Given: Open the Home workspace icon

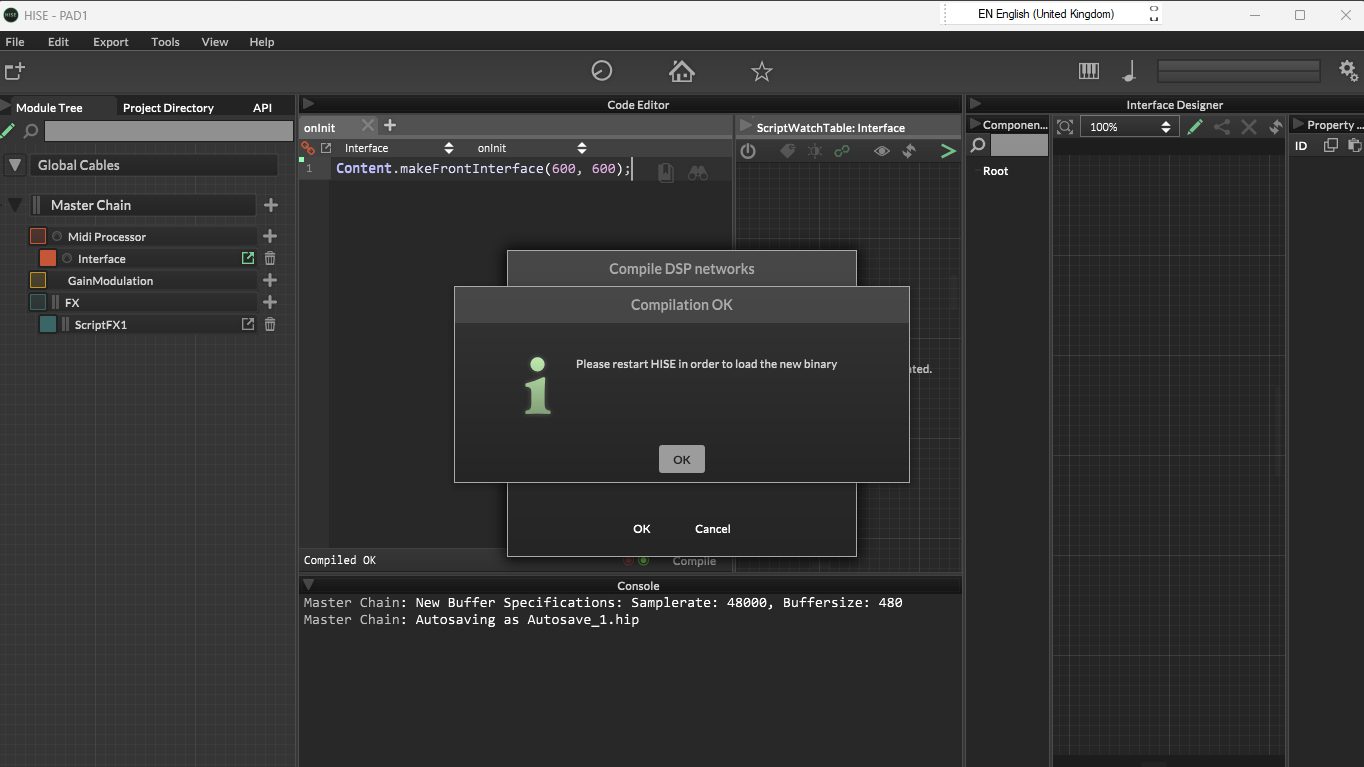Looking at the screenshot, I should [x=682, y=71].
